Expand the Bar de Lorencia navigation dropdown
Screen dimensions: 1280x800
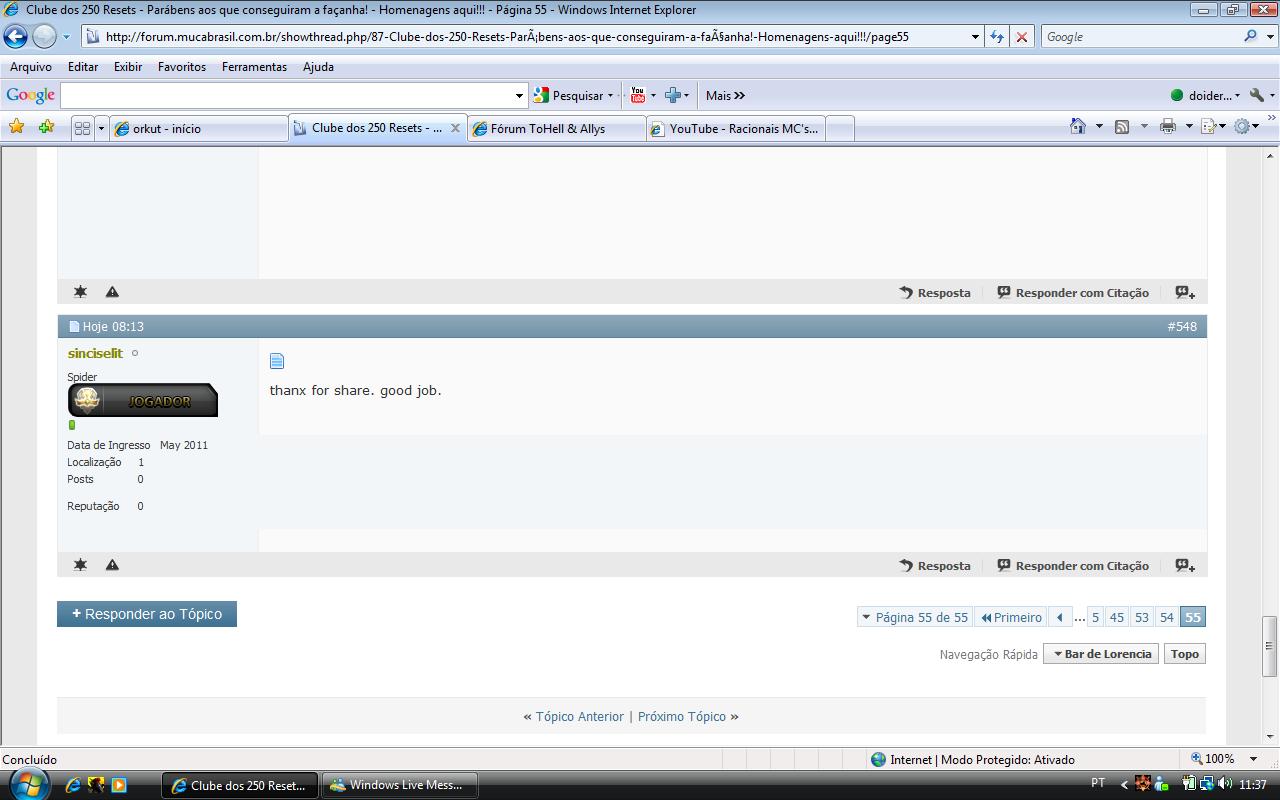(1100, 654)
